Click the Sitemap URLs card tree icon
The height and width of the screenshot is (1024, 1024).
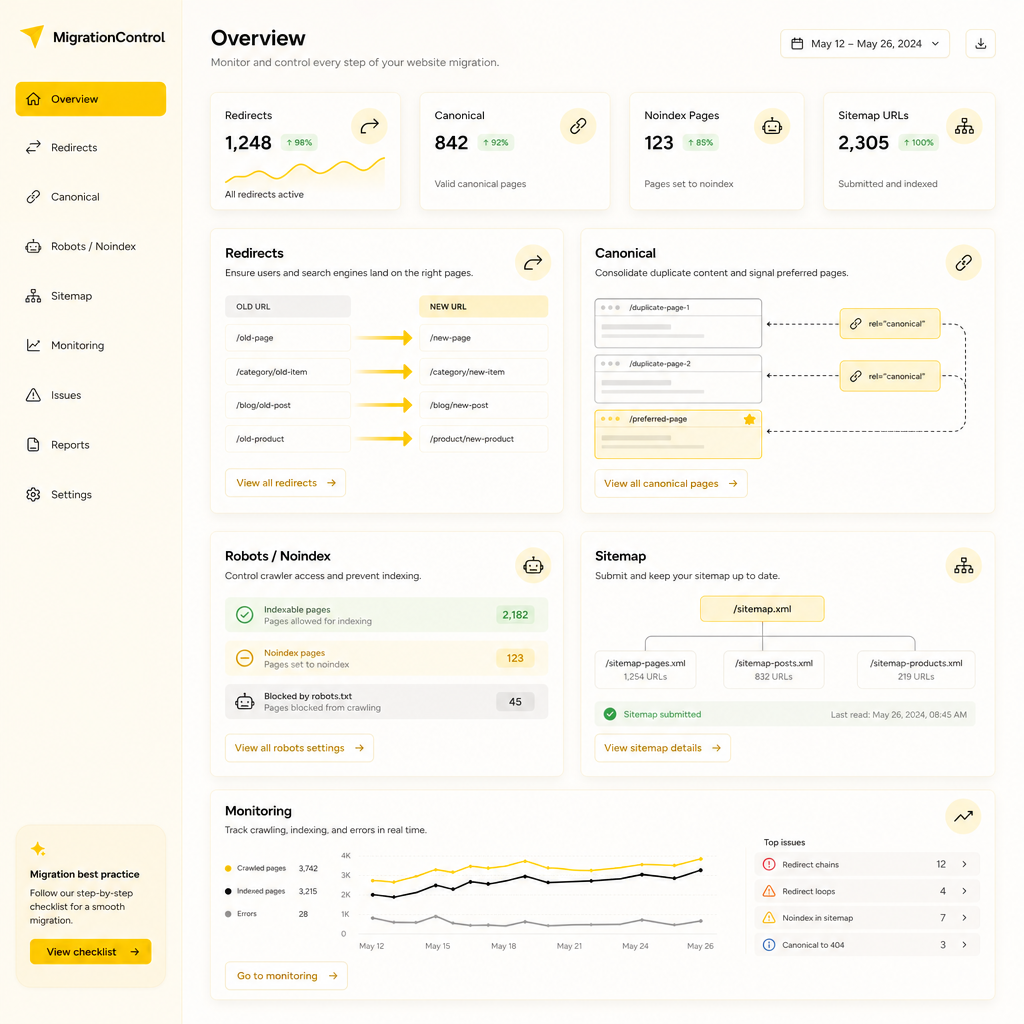[x=964, y=126]
